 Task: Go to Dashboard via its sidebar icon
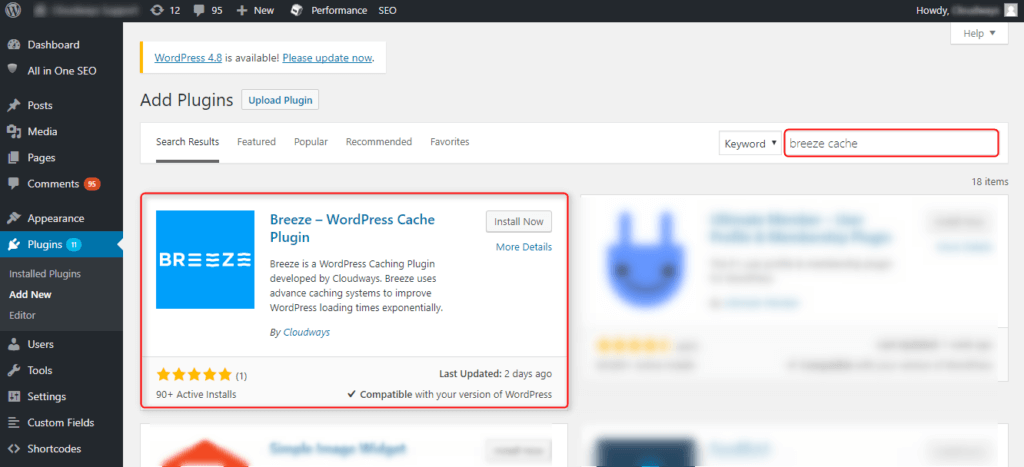[13, 45]
